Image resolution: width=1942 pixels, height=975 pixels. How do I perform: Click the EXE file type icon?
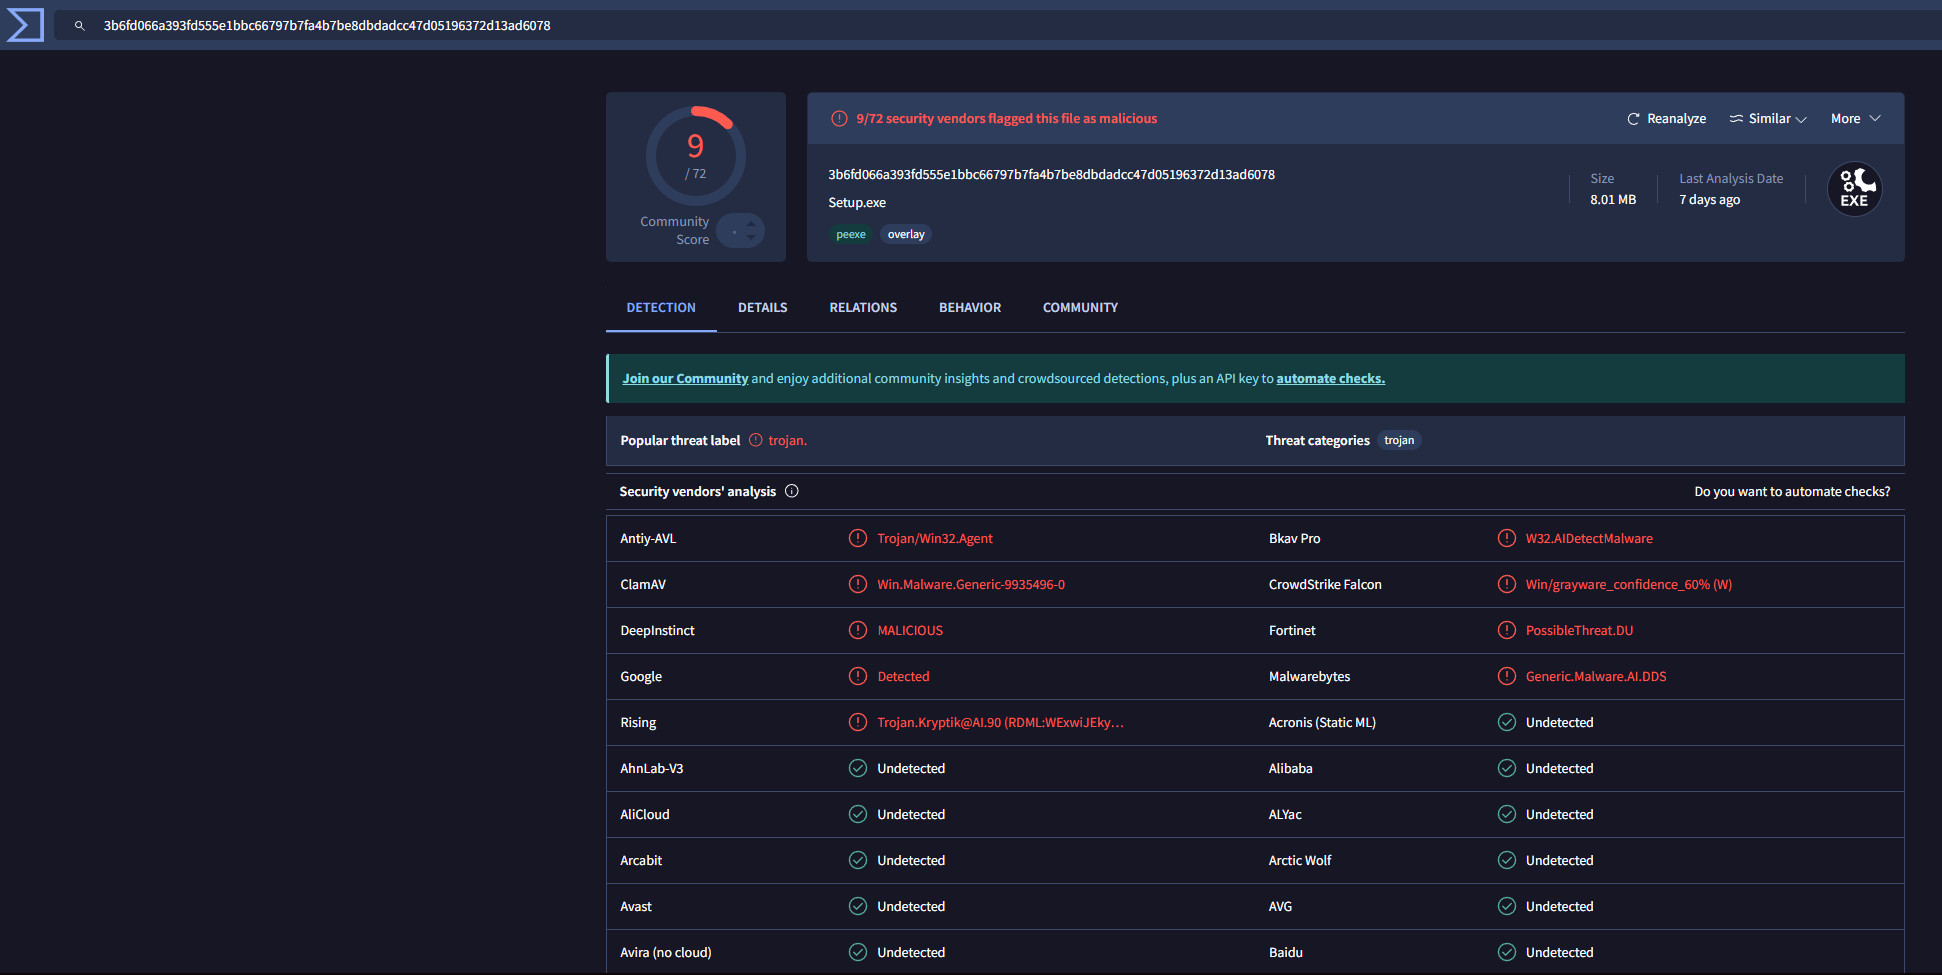[x=1855, y=189]
